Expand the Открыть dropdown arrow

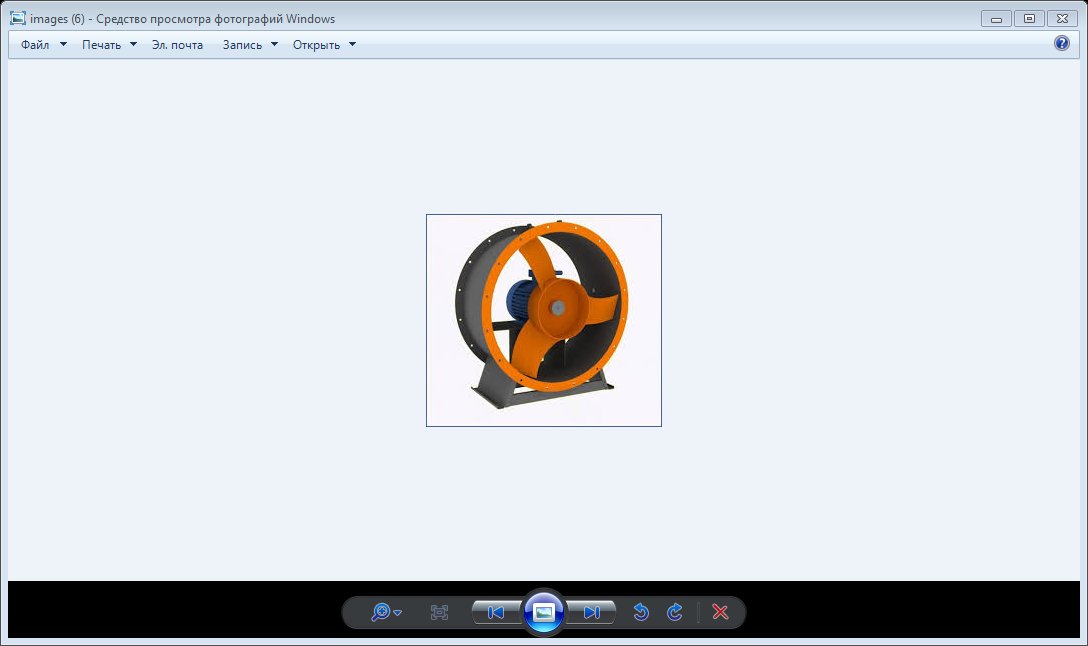pos(352,44)
